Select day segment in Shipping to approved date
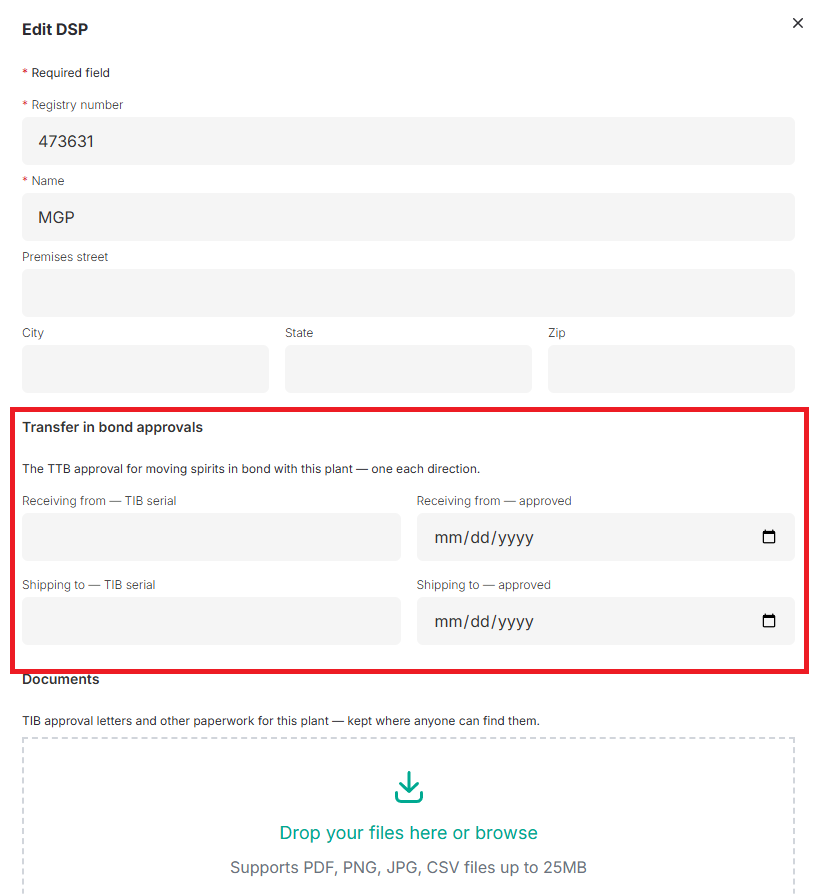 pos(480,622)
